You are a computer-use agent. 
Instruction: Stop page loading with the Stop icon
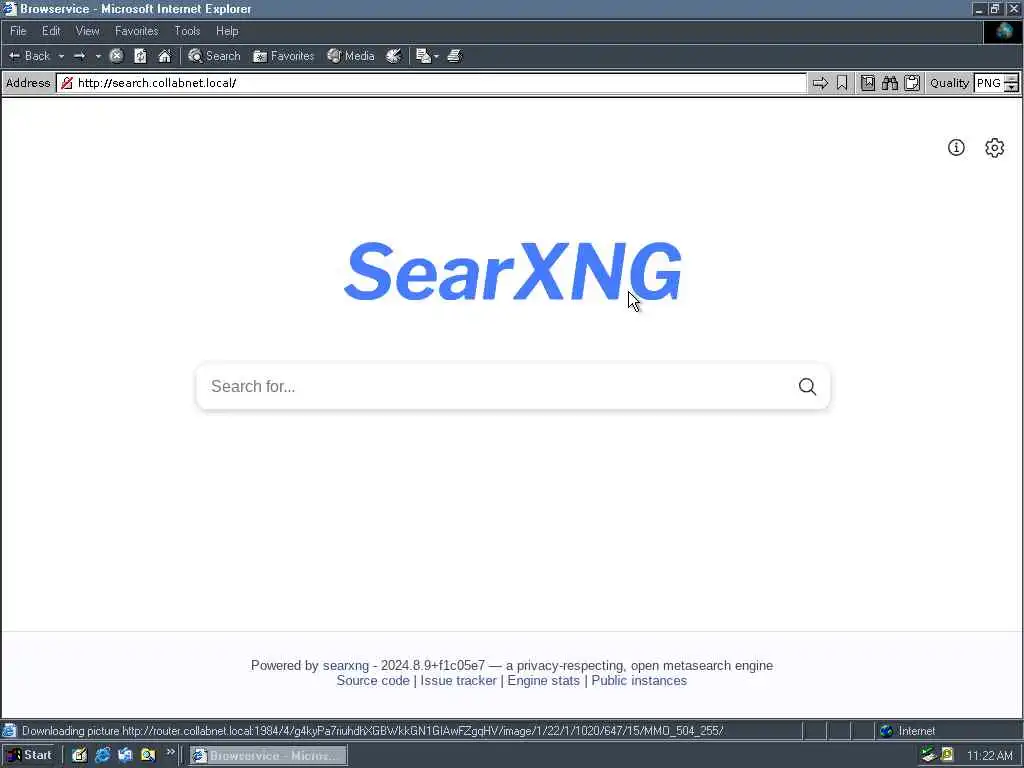pyautogui.click(x=116, y=56)
